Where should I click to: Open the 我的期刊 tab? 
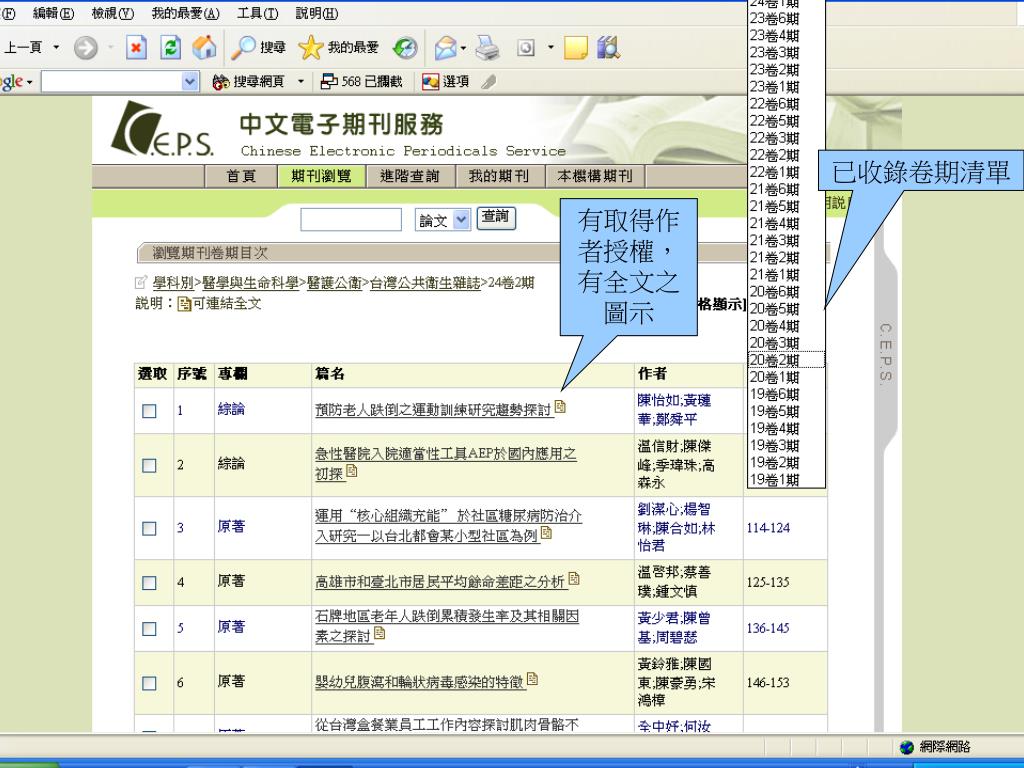tap(499, 176)
